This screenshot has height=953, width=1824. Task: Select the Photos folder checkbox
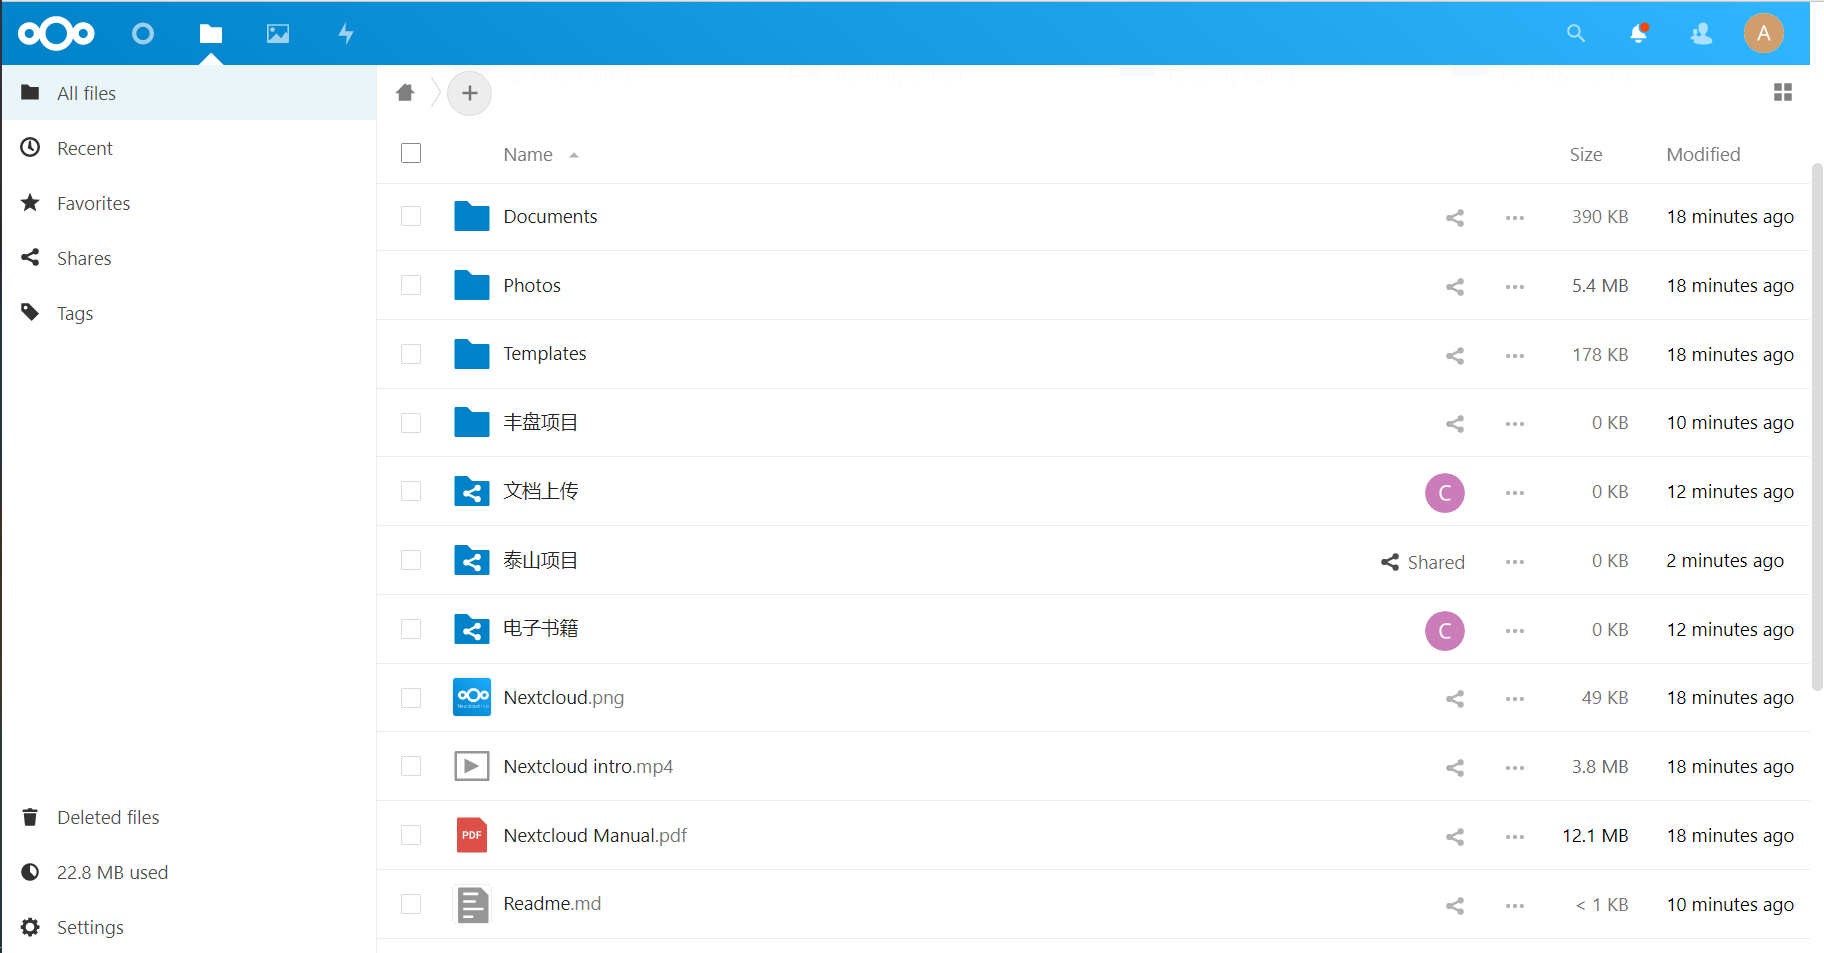411,285
